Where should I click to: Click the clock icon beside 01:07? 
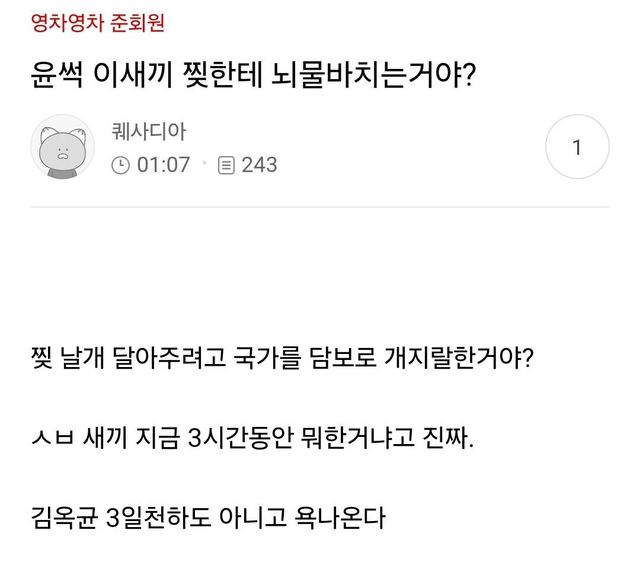point(120,165)
